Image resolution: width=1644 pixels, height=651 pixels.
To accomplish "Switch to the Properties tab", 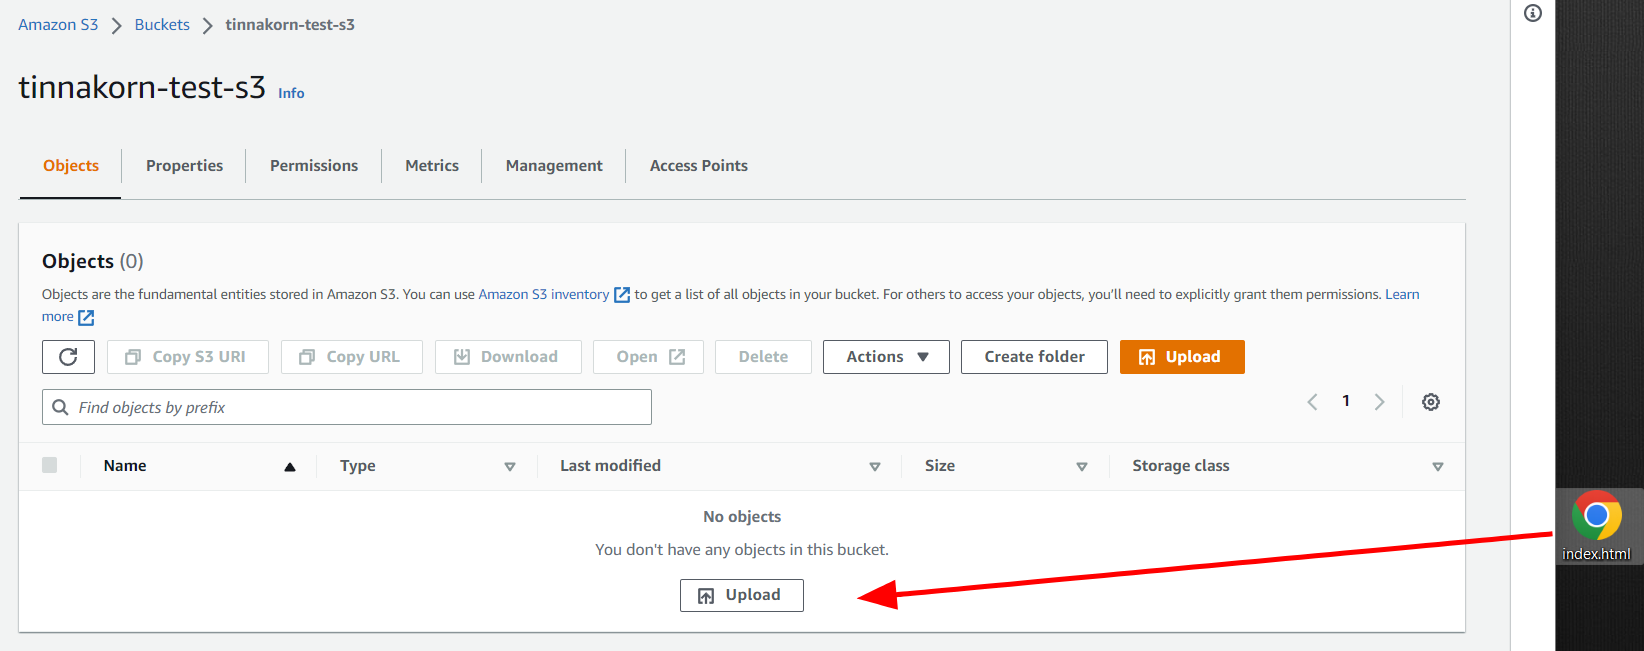I will (184, 166).
